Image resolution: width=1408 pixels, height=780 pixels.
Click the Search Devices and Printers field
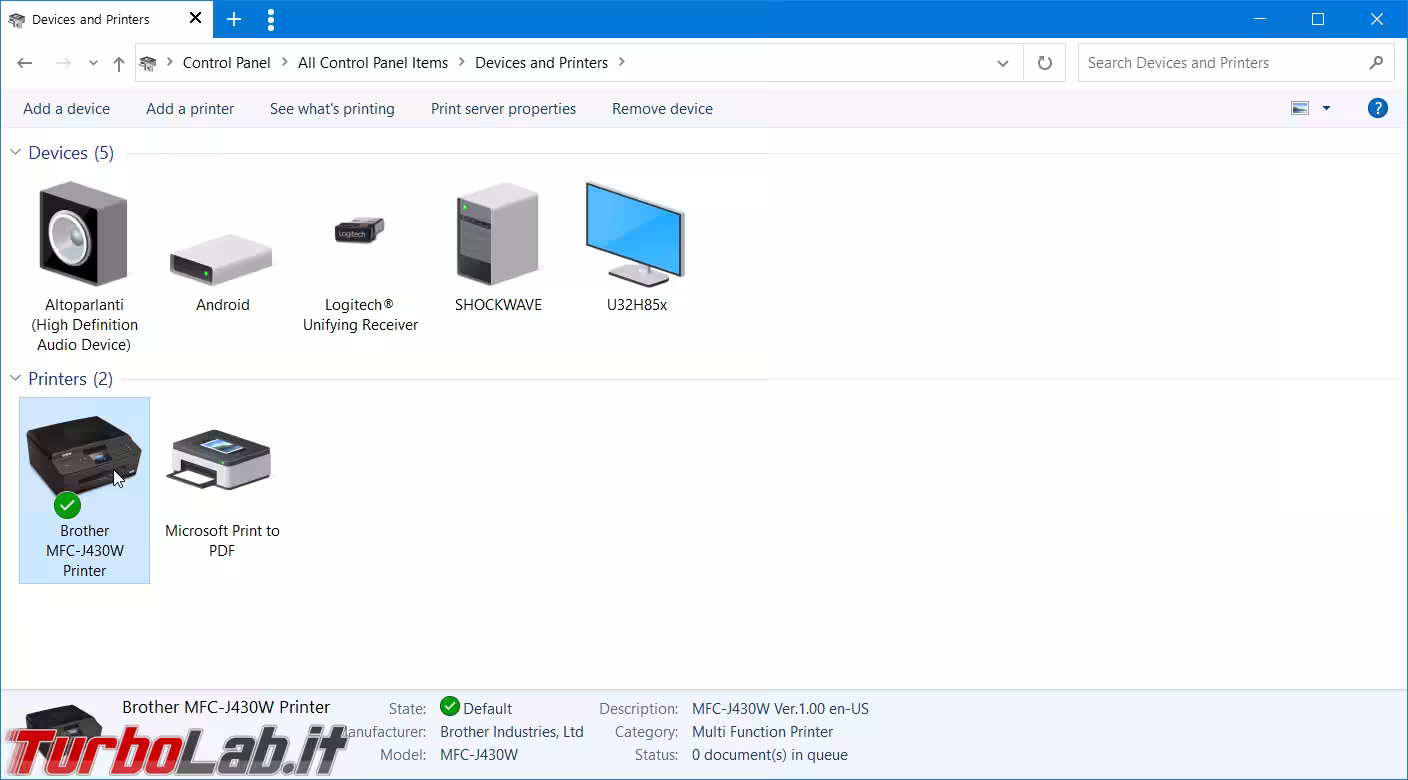1225,63
